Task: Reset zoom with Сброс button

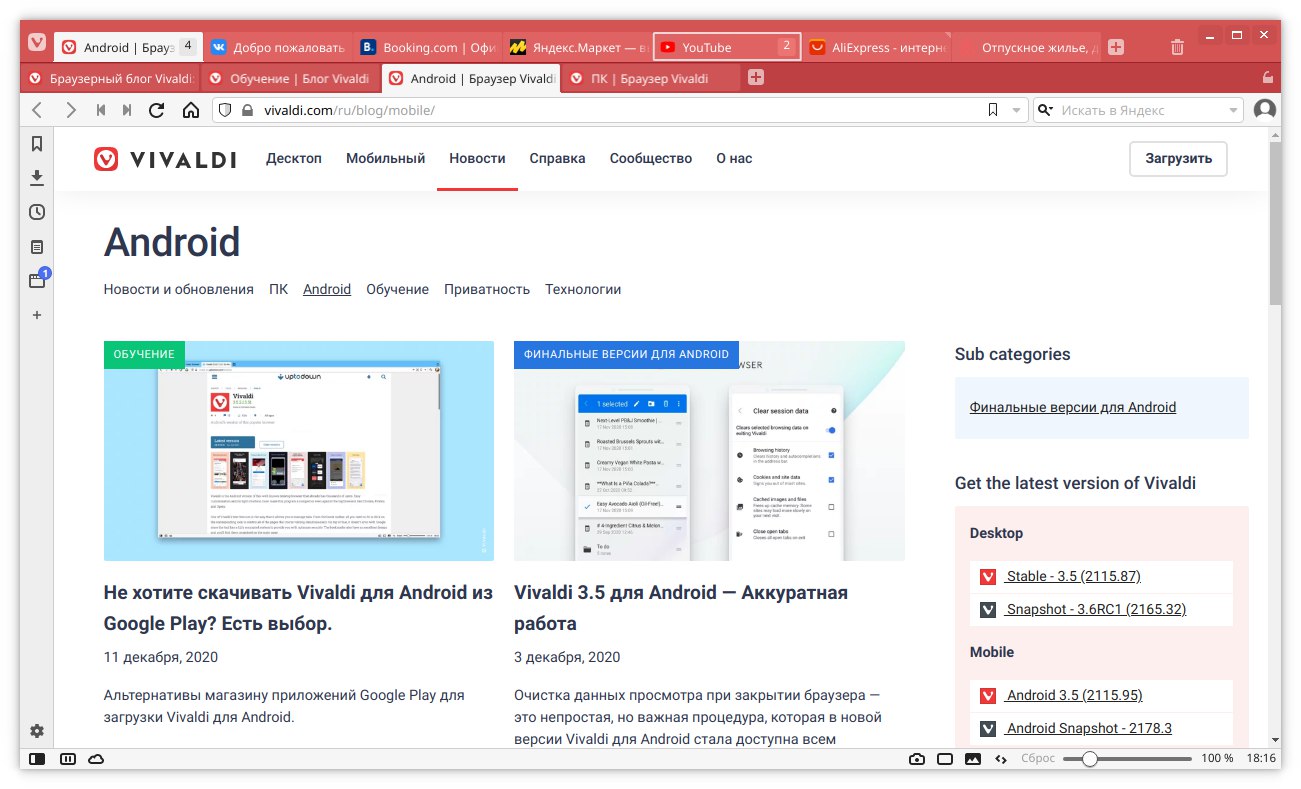Action: coord(1038,759)
